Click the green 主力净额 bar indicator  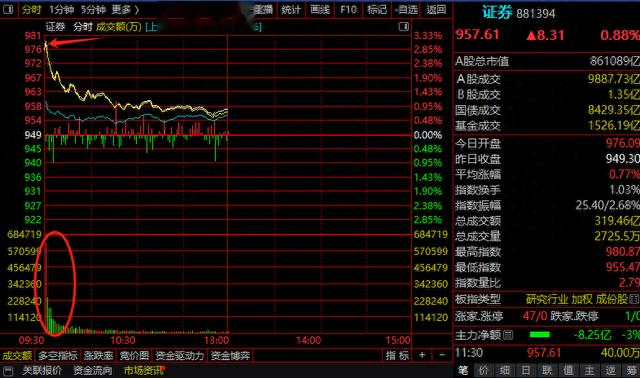540,335
